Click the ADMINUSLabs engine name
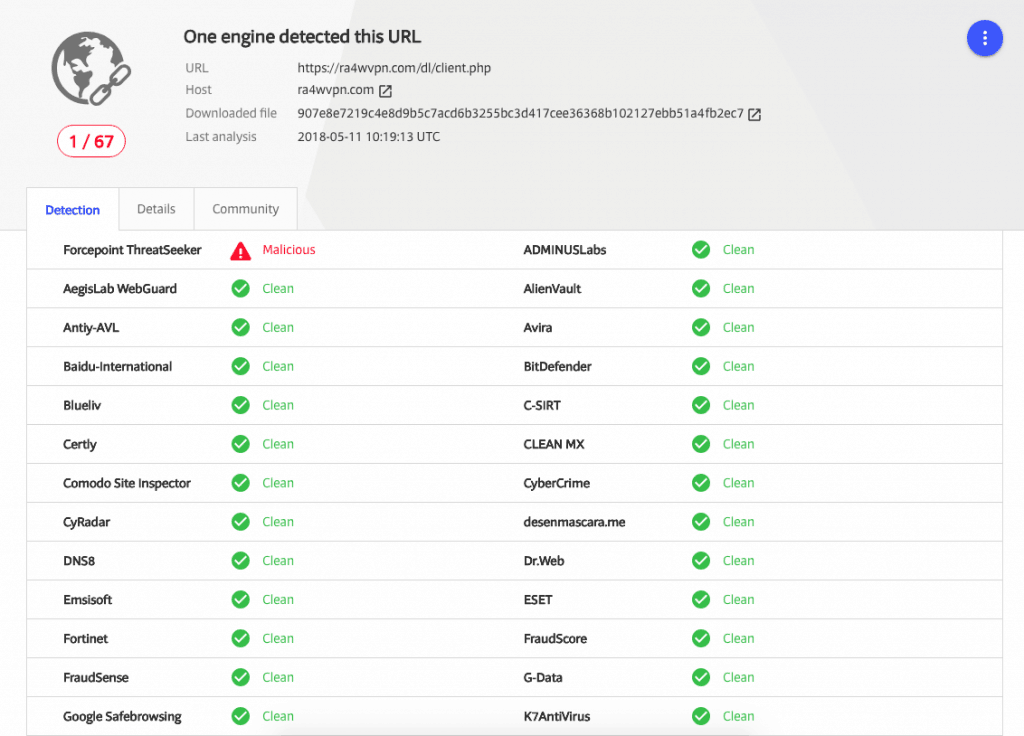Viewport: 1024px width, 736px height. tap(564, 249)
